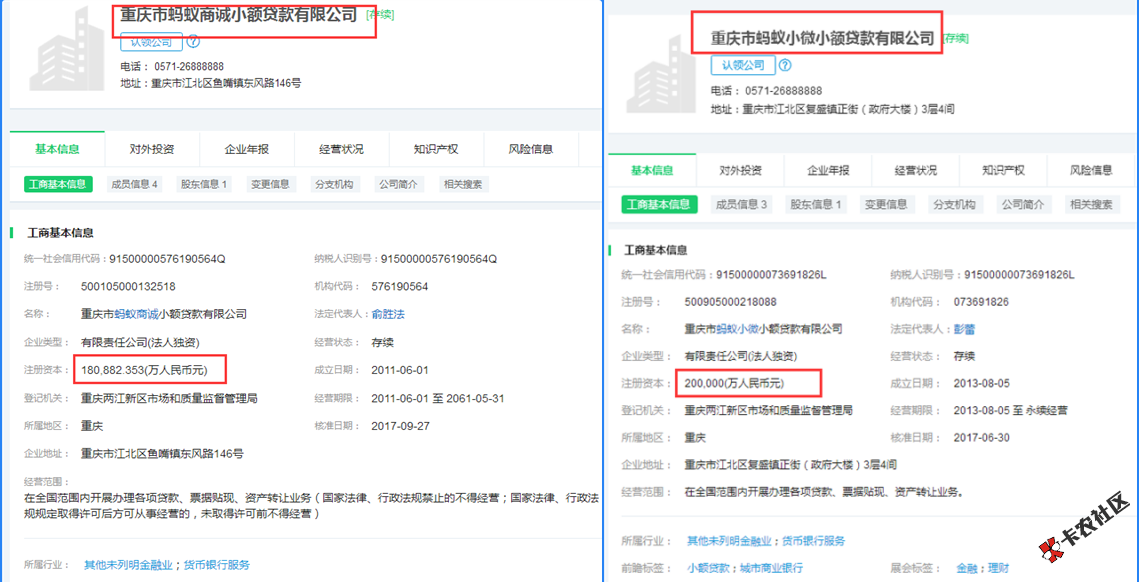Click 存续 status tag beside left title
The width and height of the screenshot is (1139, 582).
[x=381, y=15]
